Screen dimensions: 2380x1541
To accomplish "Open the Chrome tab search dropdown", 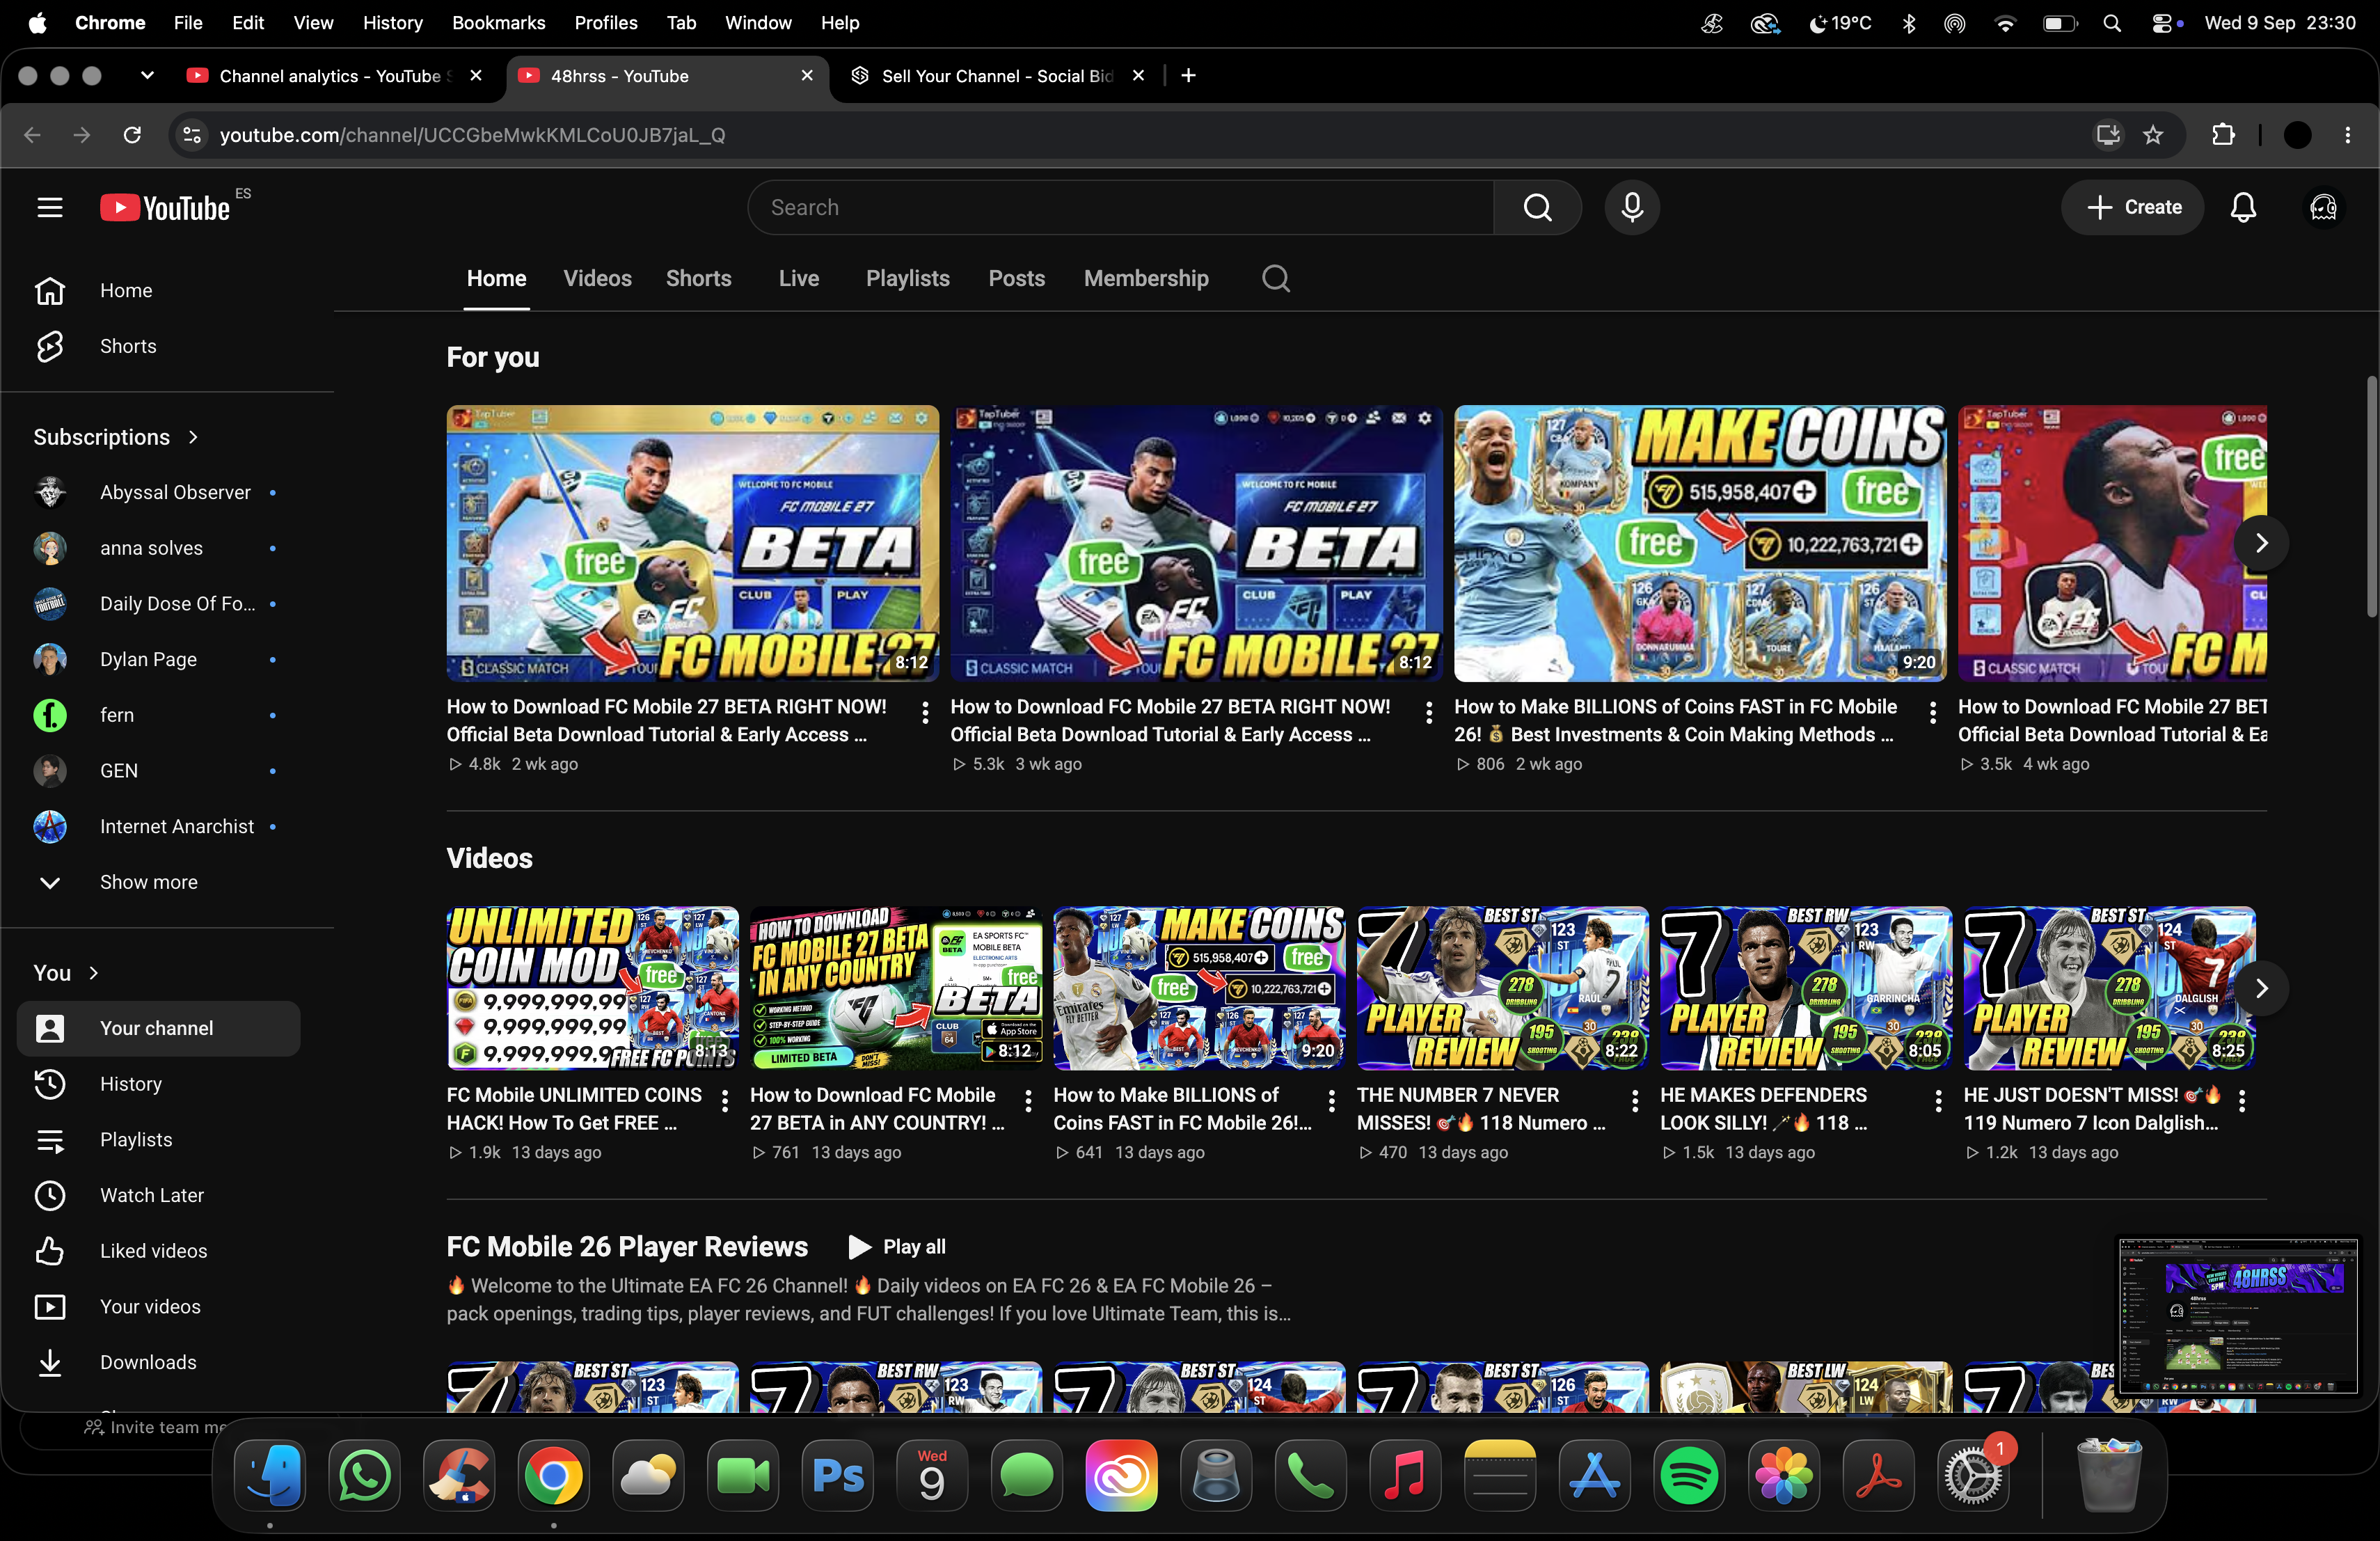I will (146, 75).
